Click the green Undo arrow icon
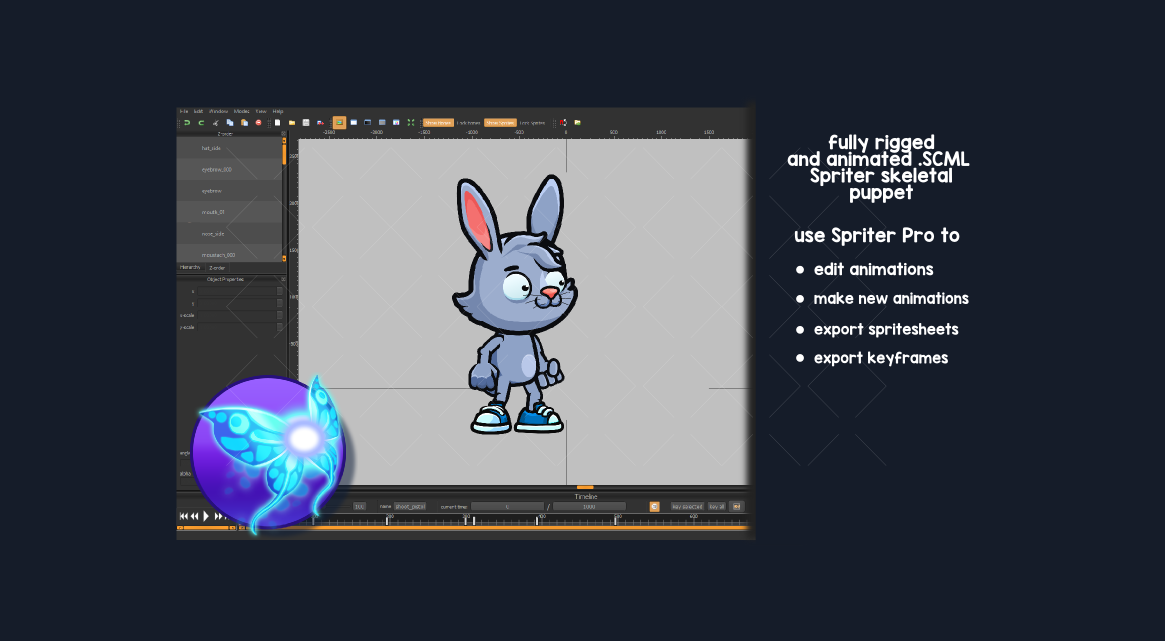1165x641 pixels. (186, 123)
